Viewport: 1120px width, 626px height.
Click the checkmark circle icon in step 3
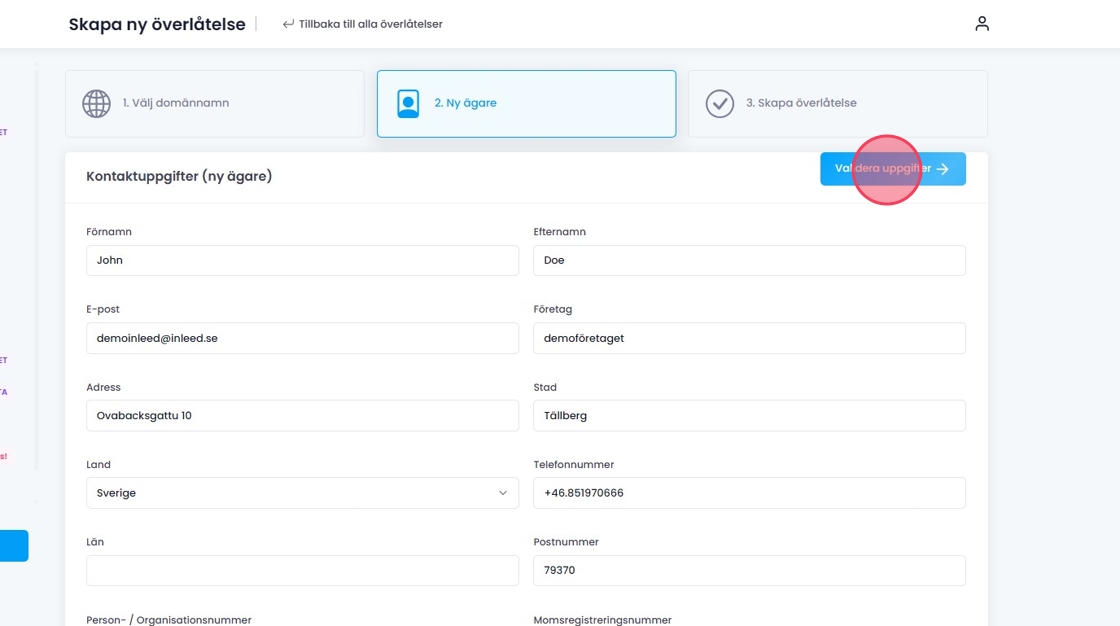(719, 104)
